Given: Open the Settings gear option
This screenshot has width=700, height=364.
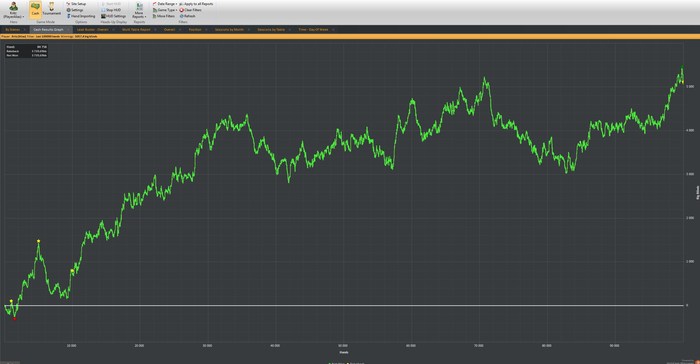Looking at the screenshot, I should coord(75,10).
